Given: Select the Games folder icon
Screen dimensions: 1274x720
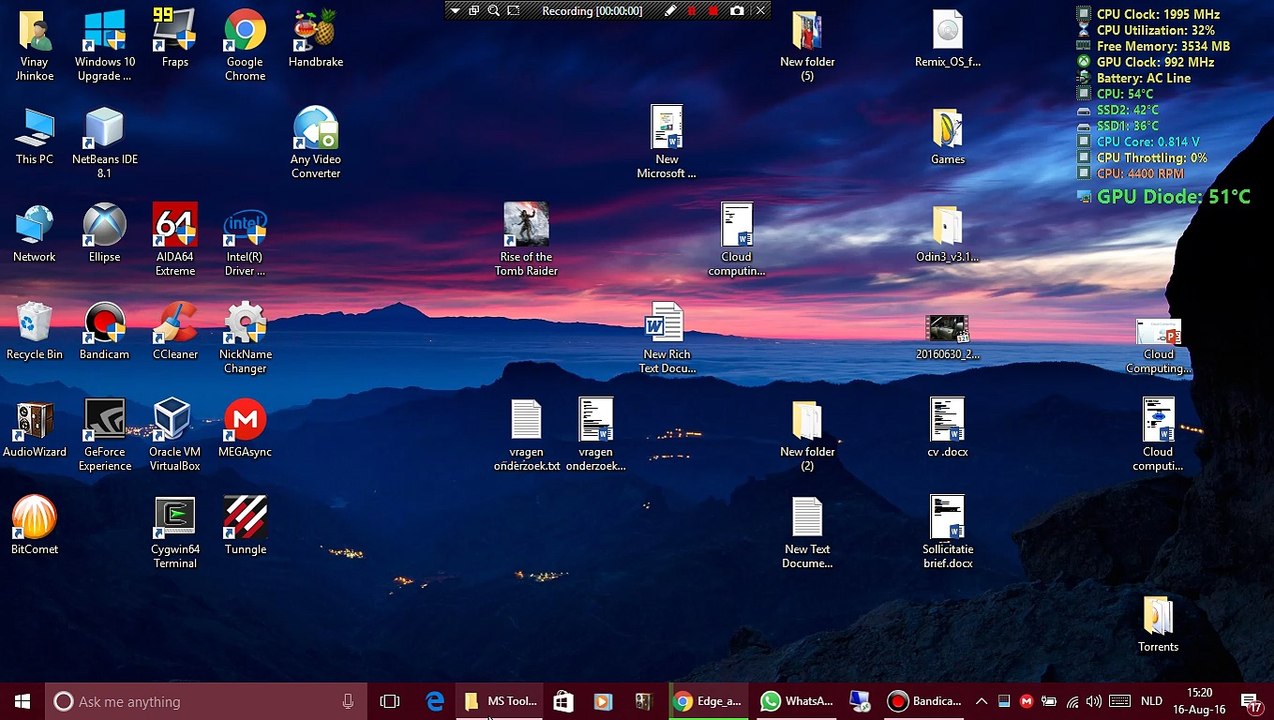Looking at the screenshot, I should click(947, 136).
